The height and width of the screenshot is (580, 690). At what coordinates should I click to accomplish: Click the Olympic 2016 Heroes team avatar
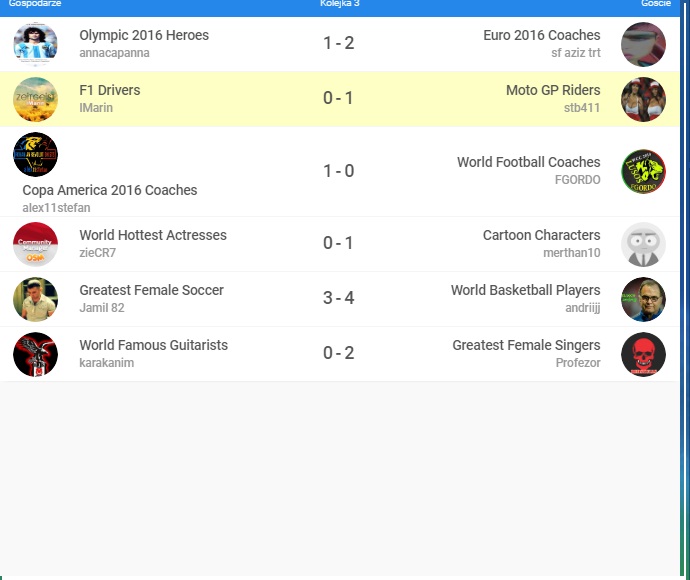pyautogui.click(x=35, y=44)
